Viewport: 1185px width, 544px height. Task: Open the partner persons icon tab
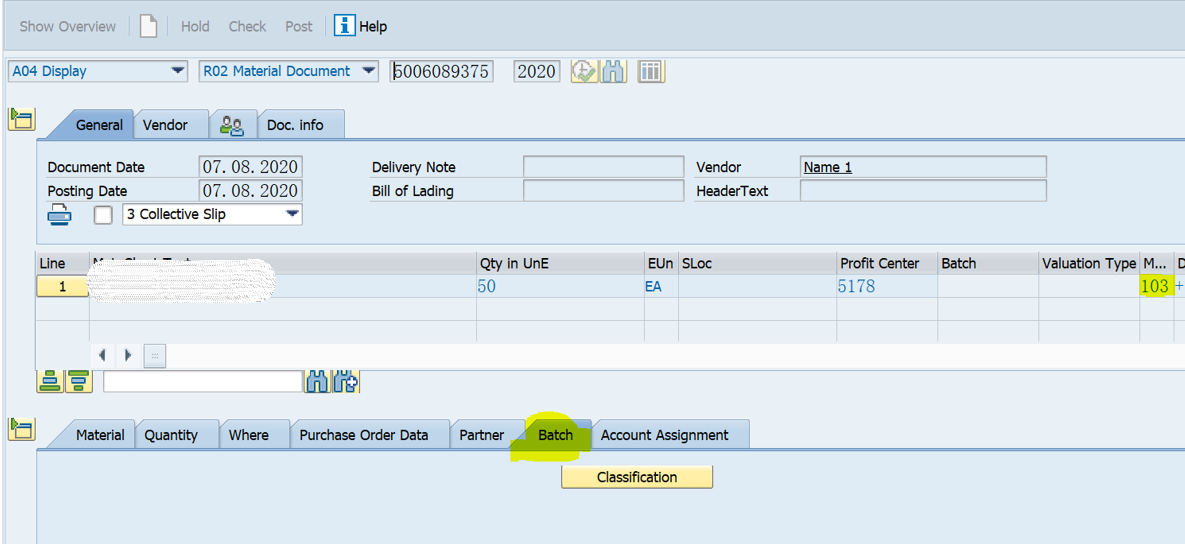point(232,125)
